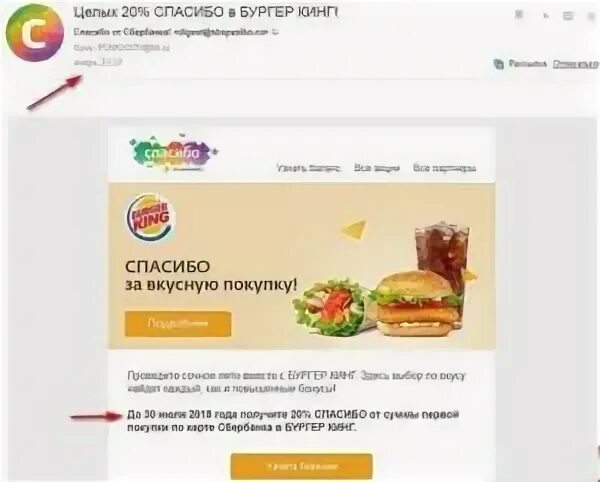
Task: Click the flag icon in message header
Action: 519,15
